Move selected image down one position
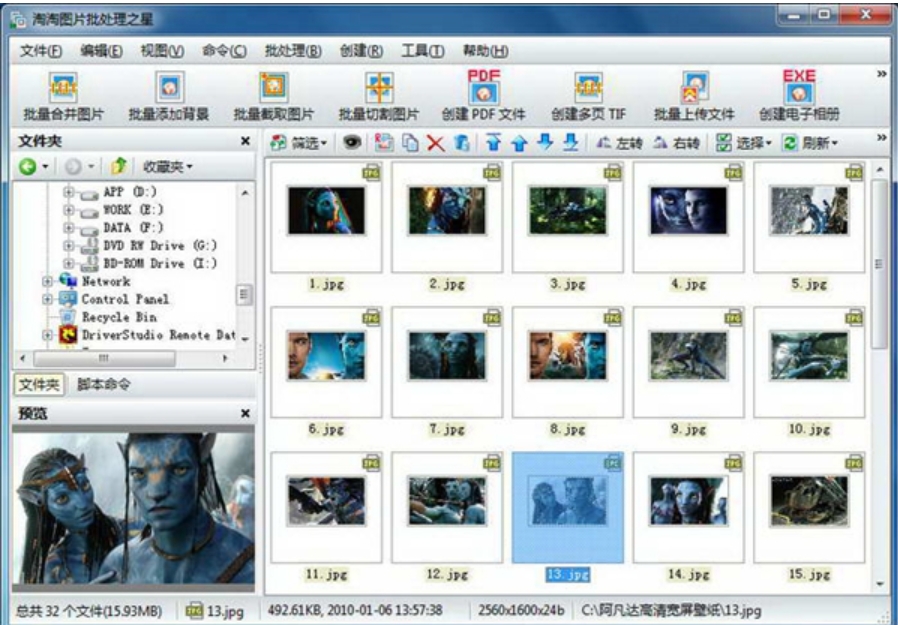Screen dimensions: 898x625 (545, 143)
